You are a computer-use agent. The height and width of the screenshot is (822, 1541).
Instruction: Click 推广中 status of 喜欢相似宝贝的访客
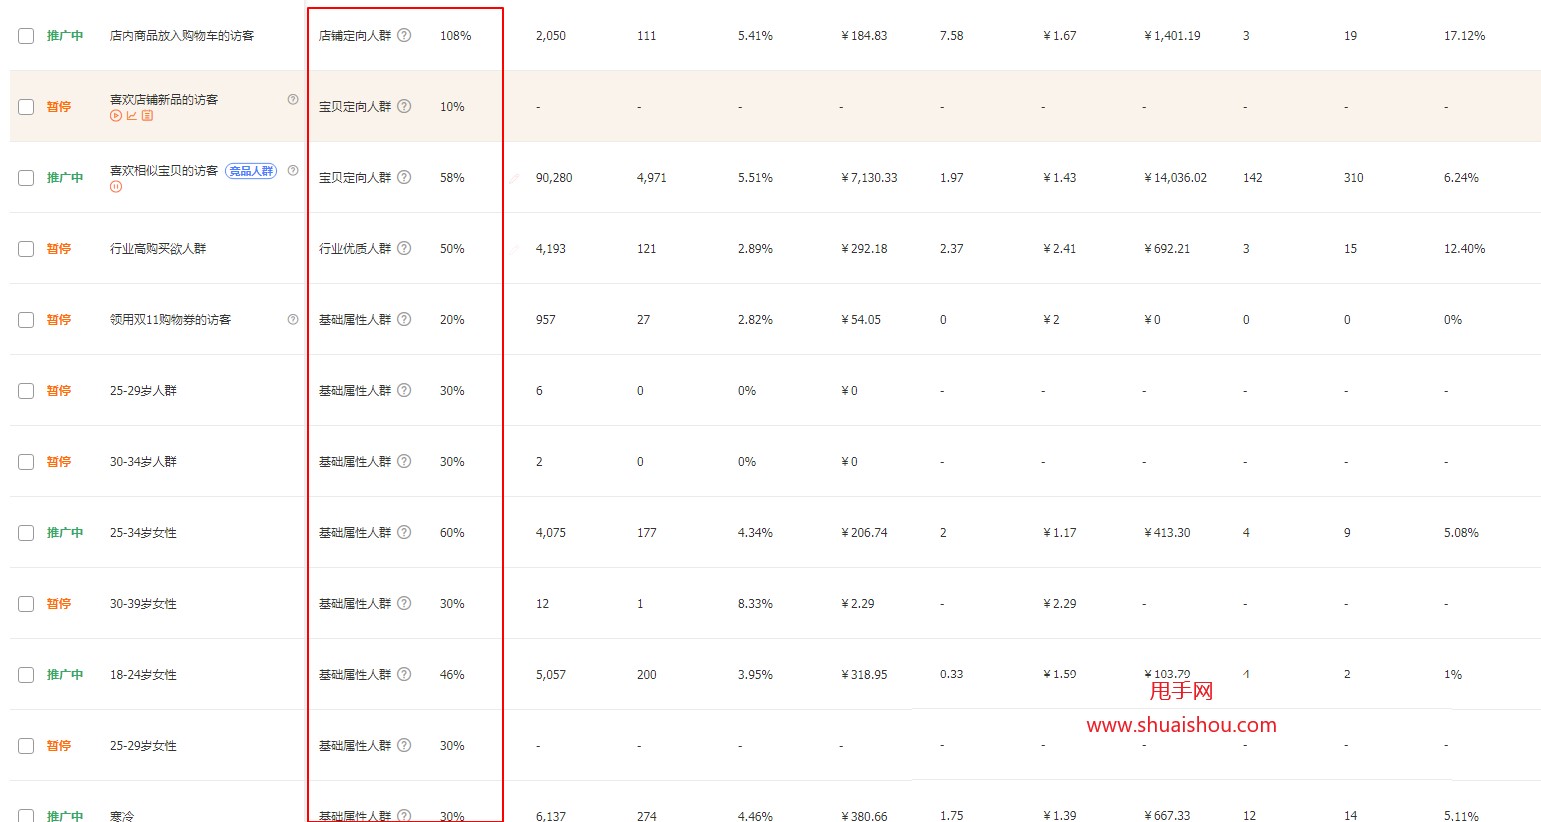coord(65,178)
